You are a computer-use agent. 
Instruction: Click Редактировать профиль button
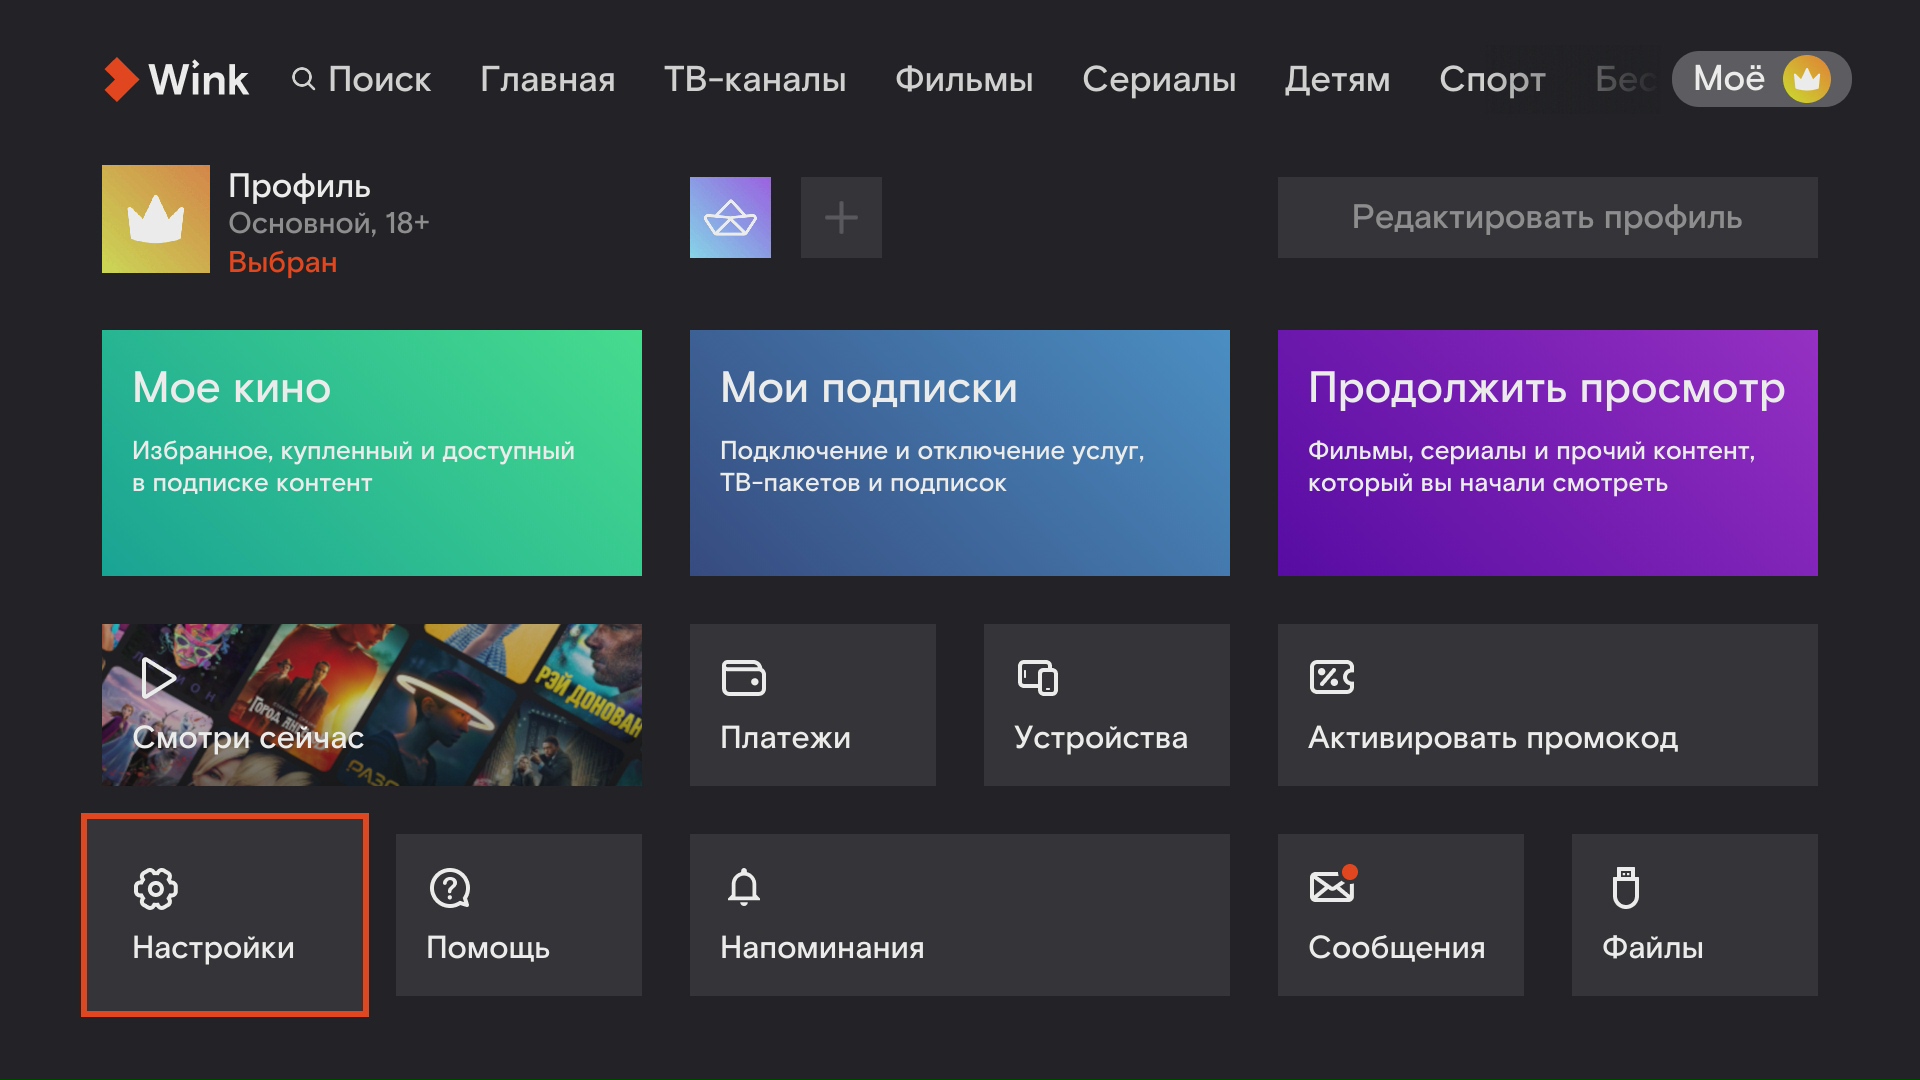(x=1547, y=217)
